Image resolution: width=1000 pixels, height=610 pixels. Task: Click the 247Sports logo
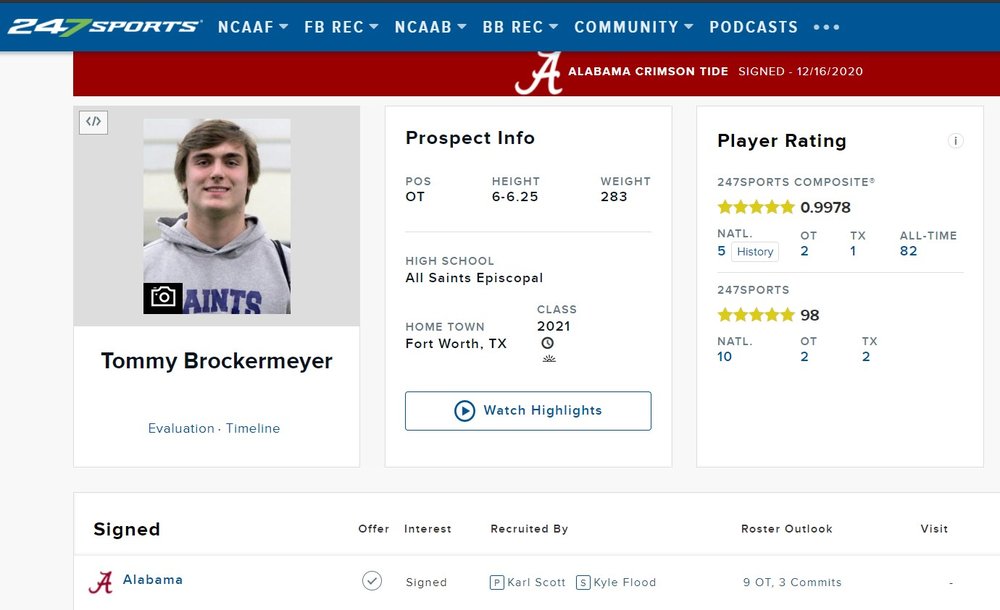104,26
